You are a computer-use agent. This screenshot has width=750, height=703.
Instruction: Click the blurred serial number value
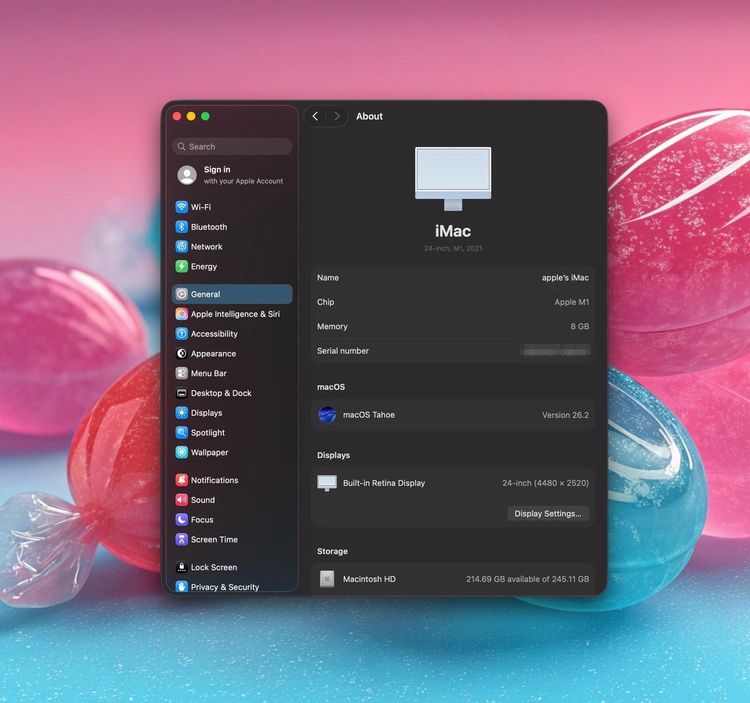tap(556, 351)
